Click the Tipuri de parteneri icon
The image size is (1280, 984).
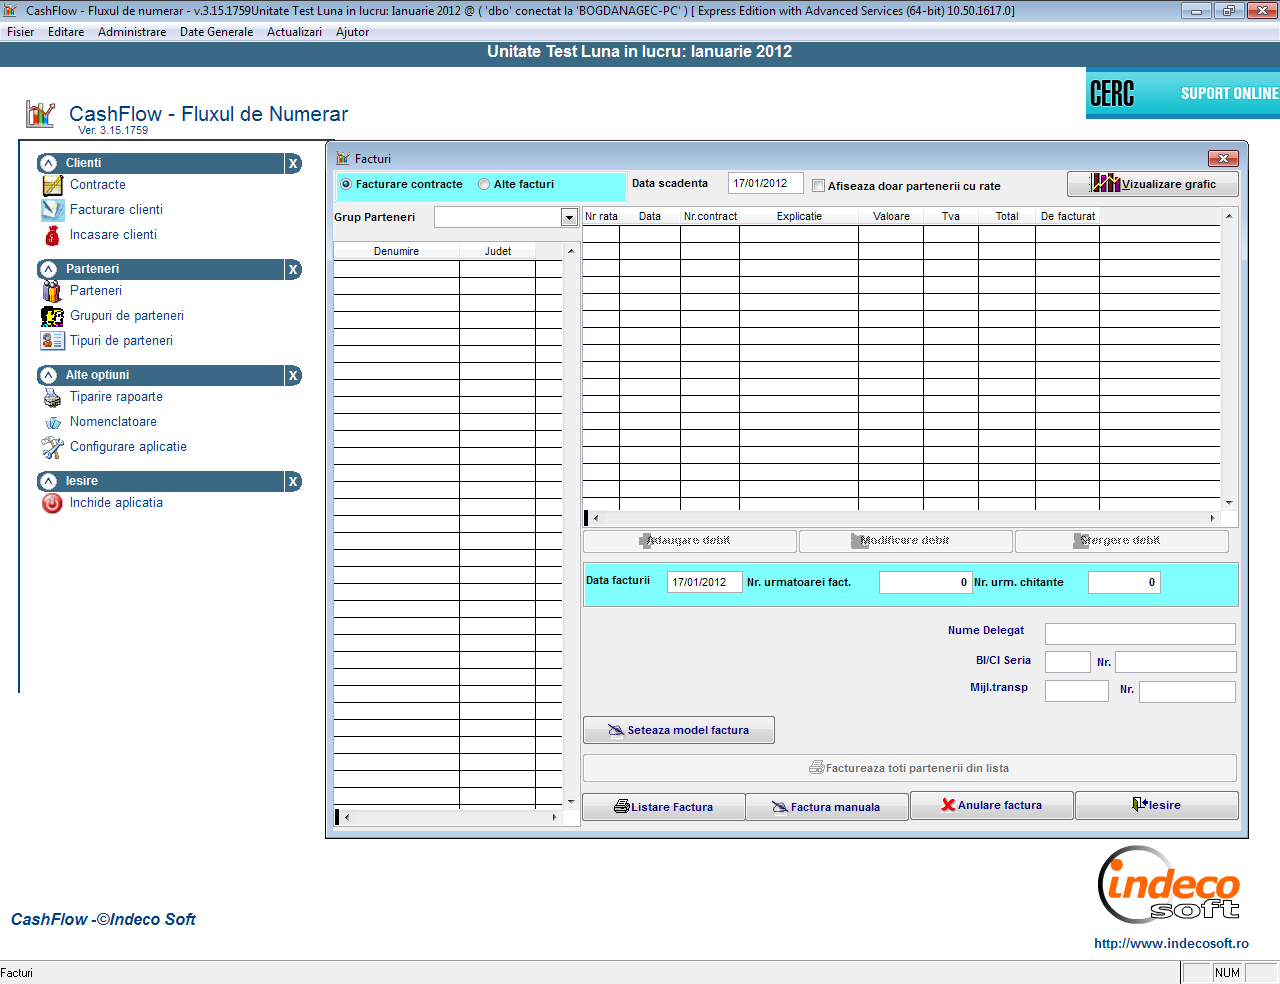(x=52, y=341)
